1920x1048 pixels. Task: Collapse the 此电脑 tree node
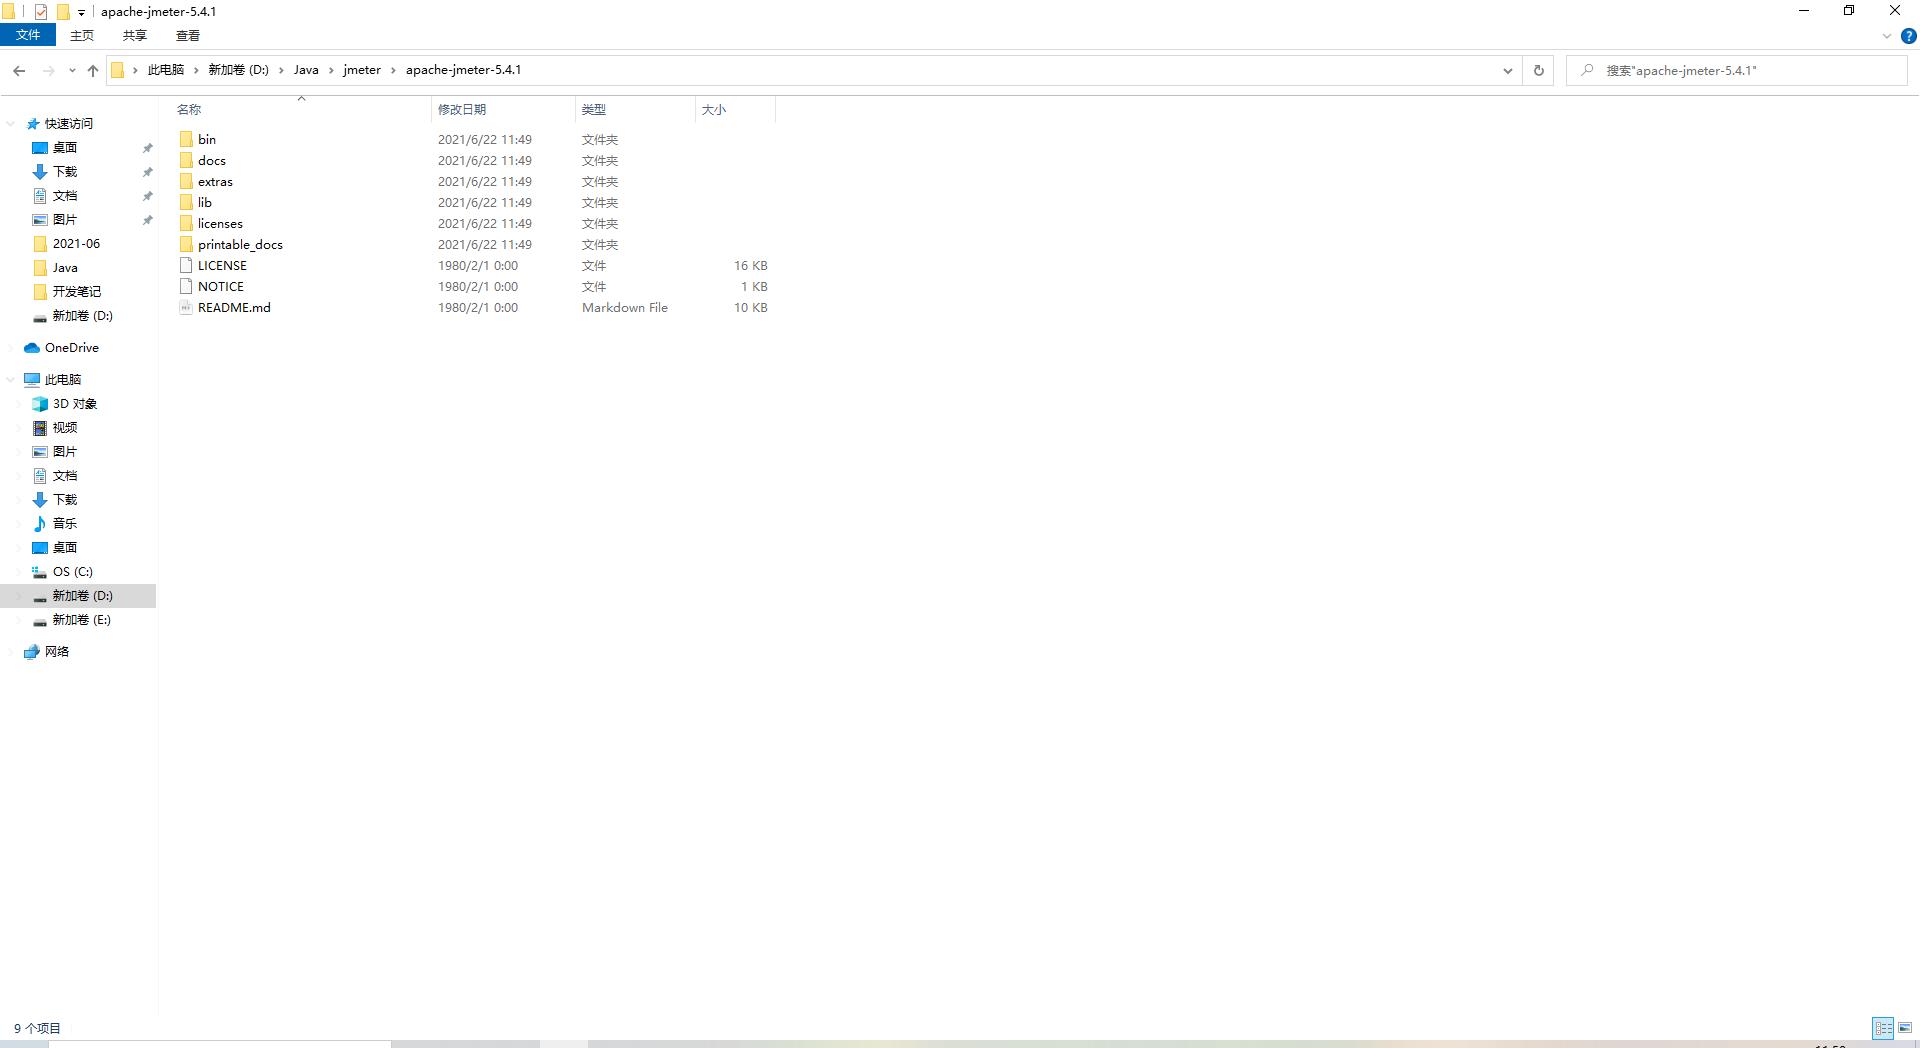click(11, 380)
